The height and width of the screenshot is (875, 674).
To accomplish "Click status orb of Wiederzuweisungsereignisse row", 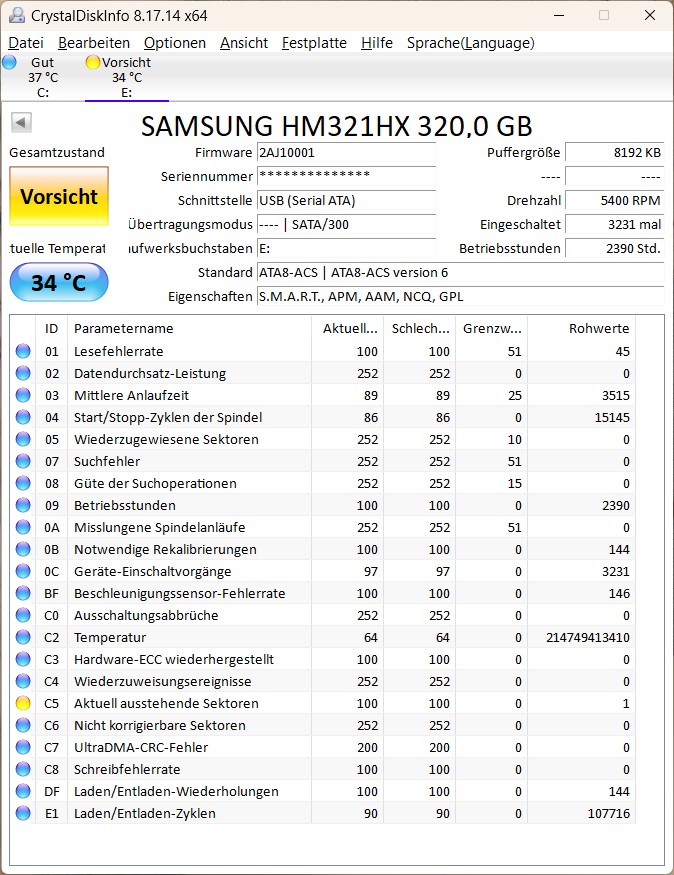I will point(23,681).
